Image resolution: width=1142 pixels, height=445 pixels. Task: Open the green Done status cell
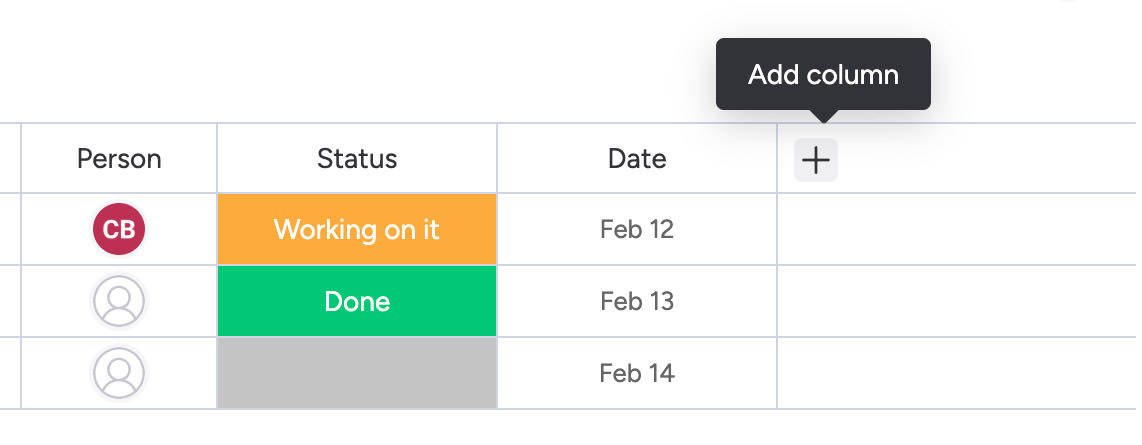[357, 301]
